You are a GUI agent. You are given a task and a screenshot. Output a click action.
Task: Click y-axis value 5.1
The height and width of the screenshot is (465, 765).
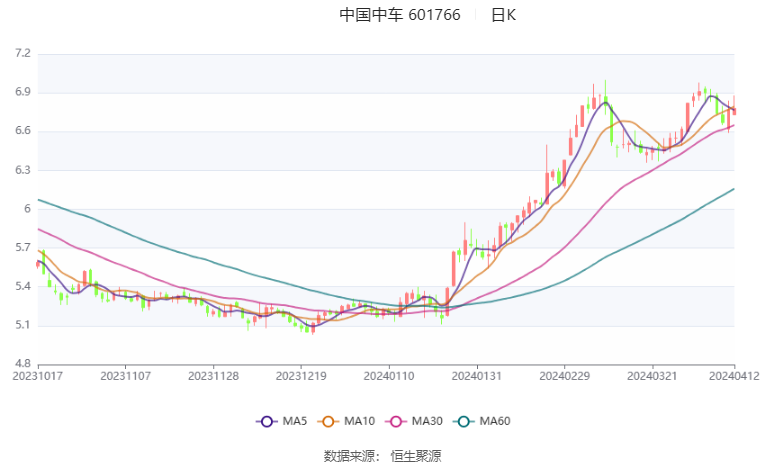[23, 325]
